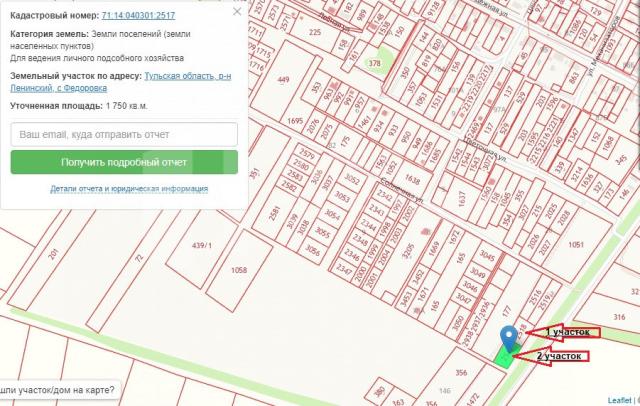Image resolution: width=640 pixels, height=406 pixels.
Task: Close the parcel info popup
Action: click(237, 11)
